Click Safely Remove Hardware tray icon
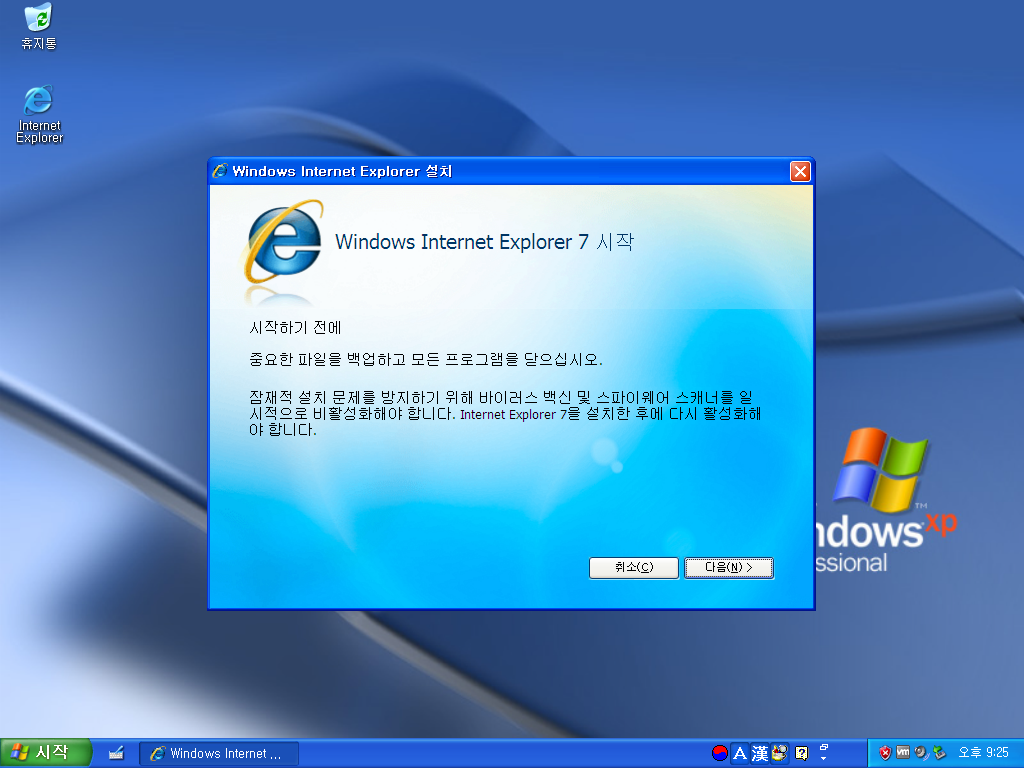Image resolution: width=1024 pixels, height=768 pixels. pos(939,753)
